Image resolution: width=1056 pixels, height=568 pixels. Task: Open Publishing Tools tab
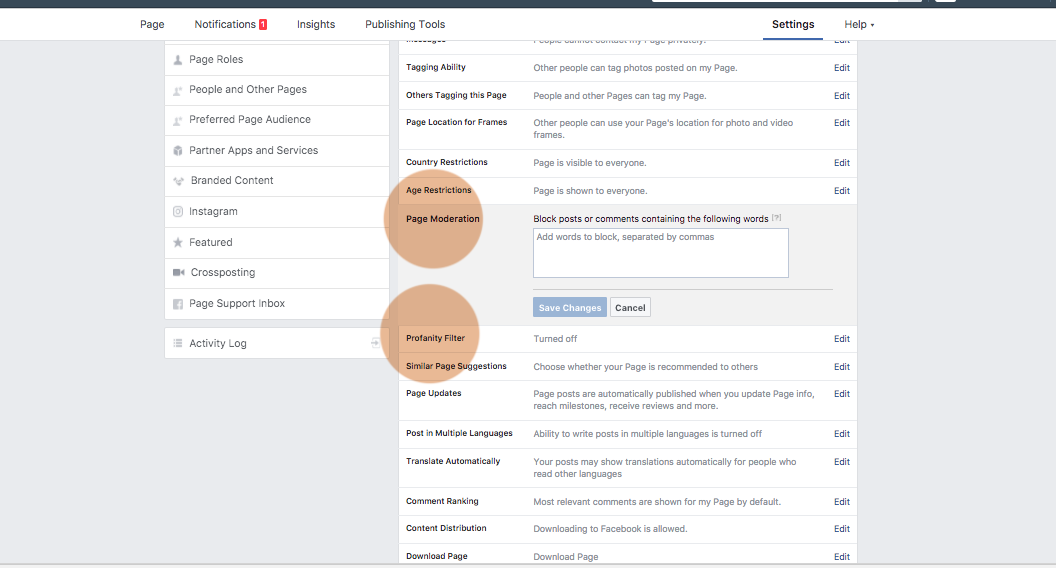tap(405, 24)
